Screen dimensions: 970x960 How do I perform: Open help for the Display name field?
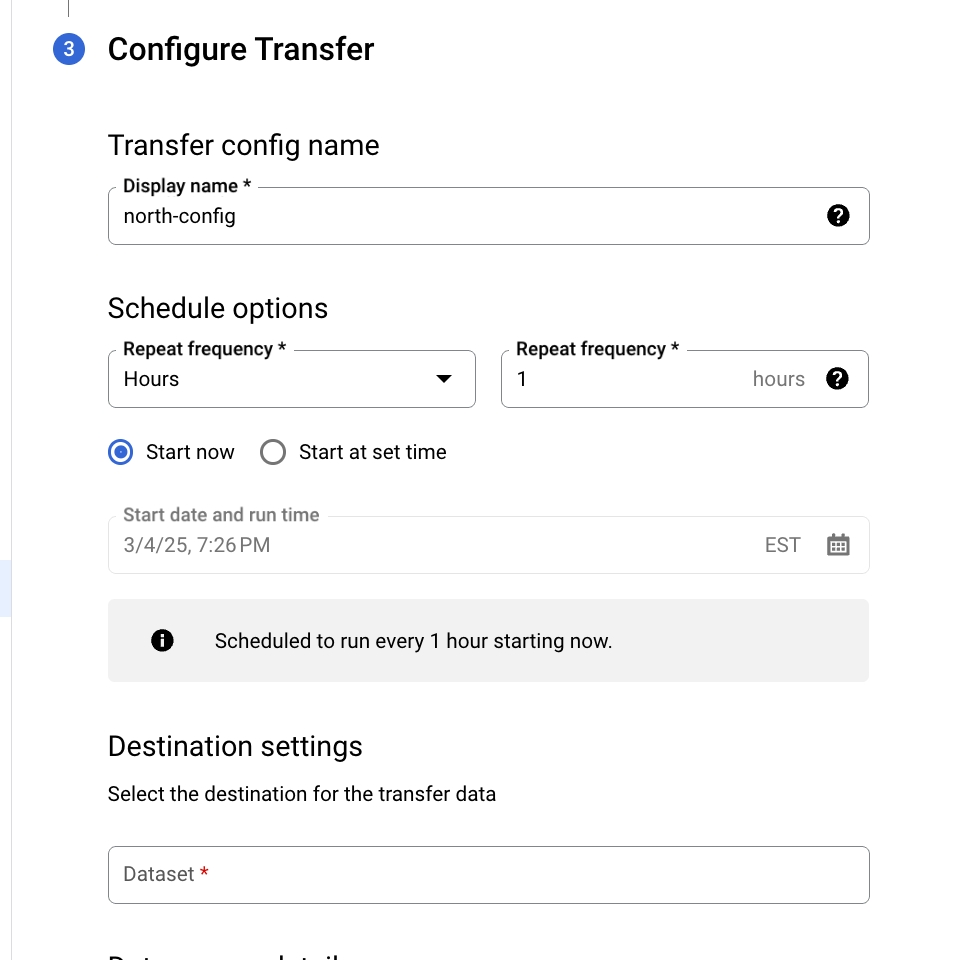pos(838,216)
